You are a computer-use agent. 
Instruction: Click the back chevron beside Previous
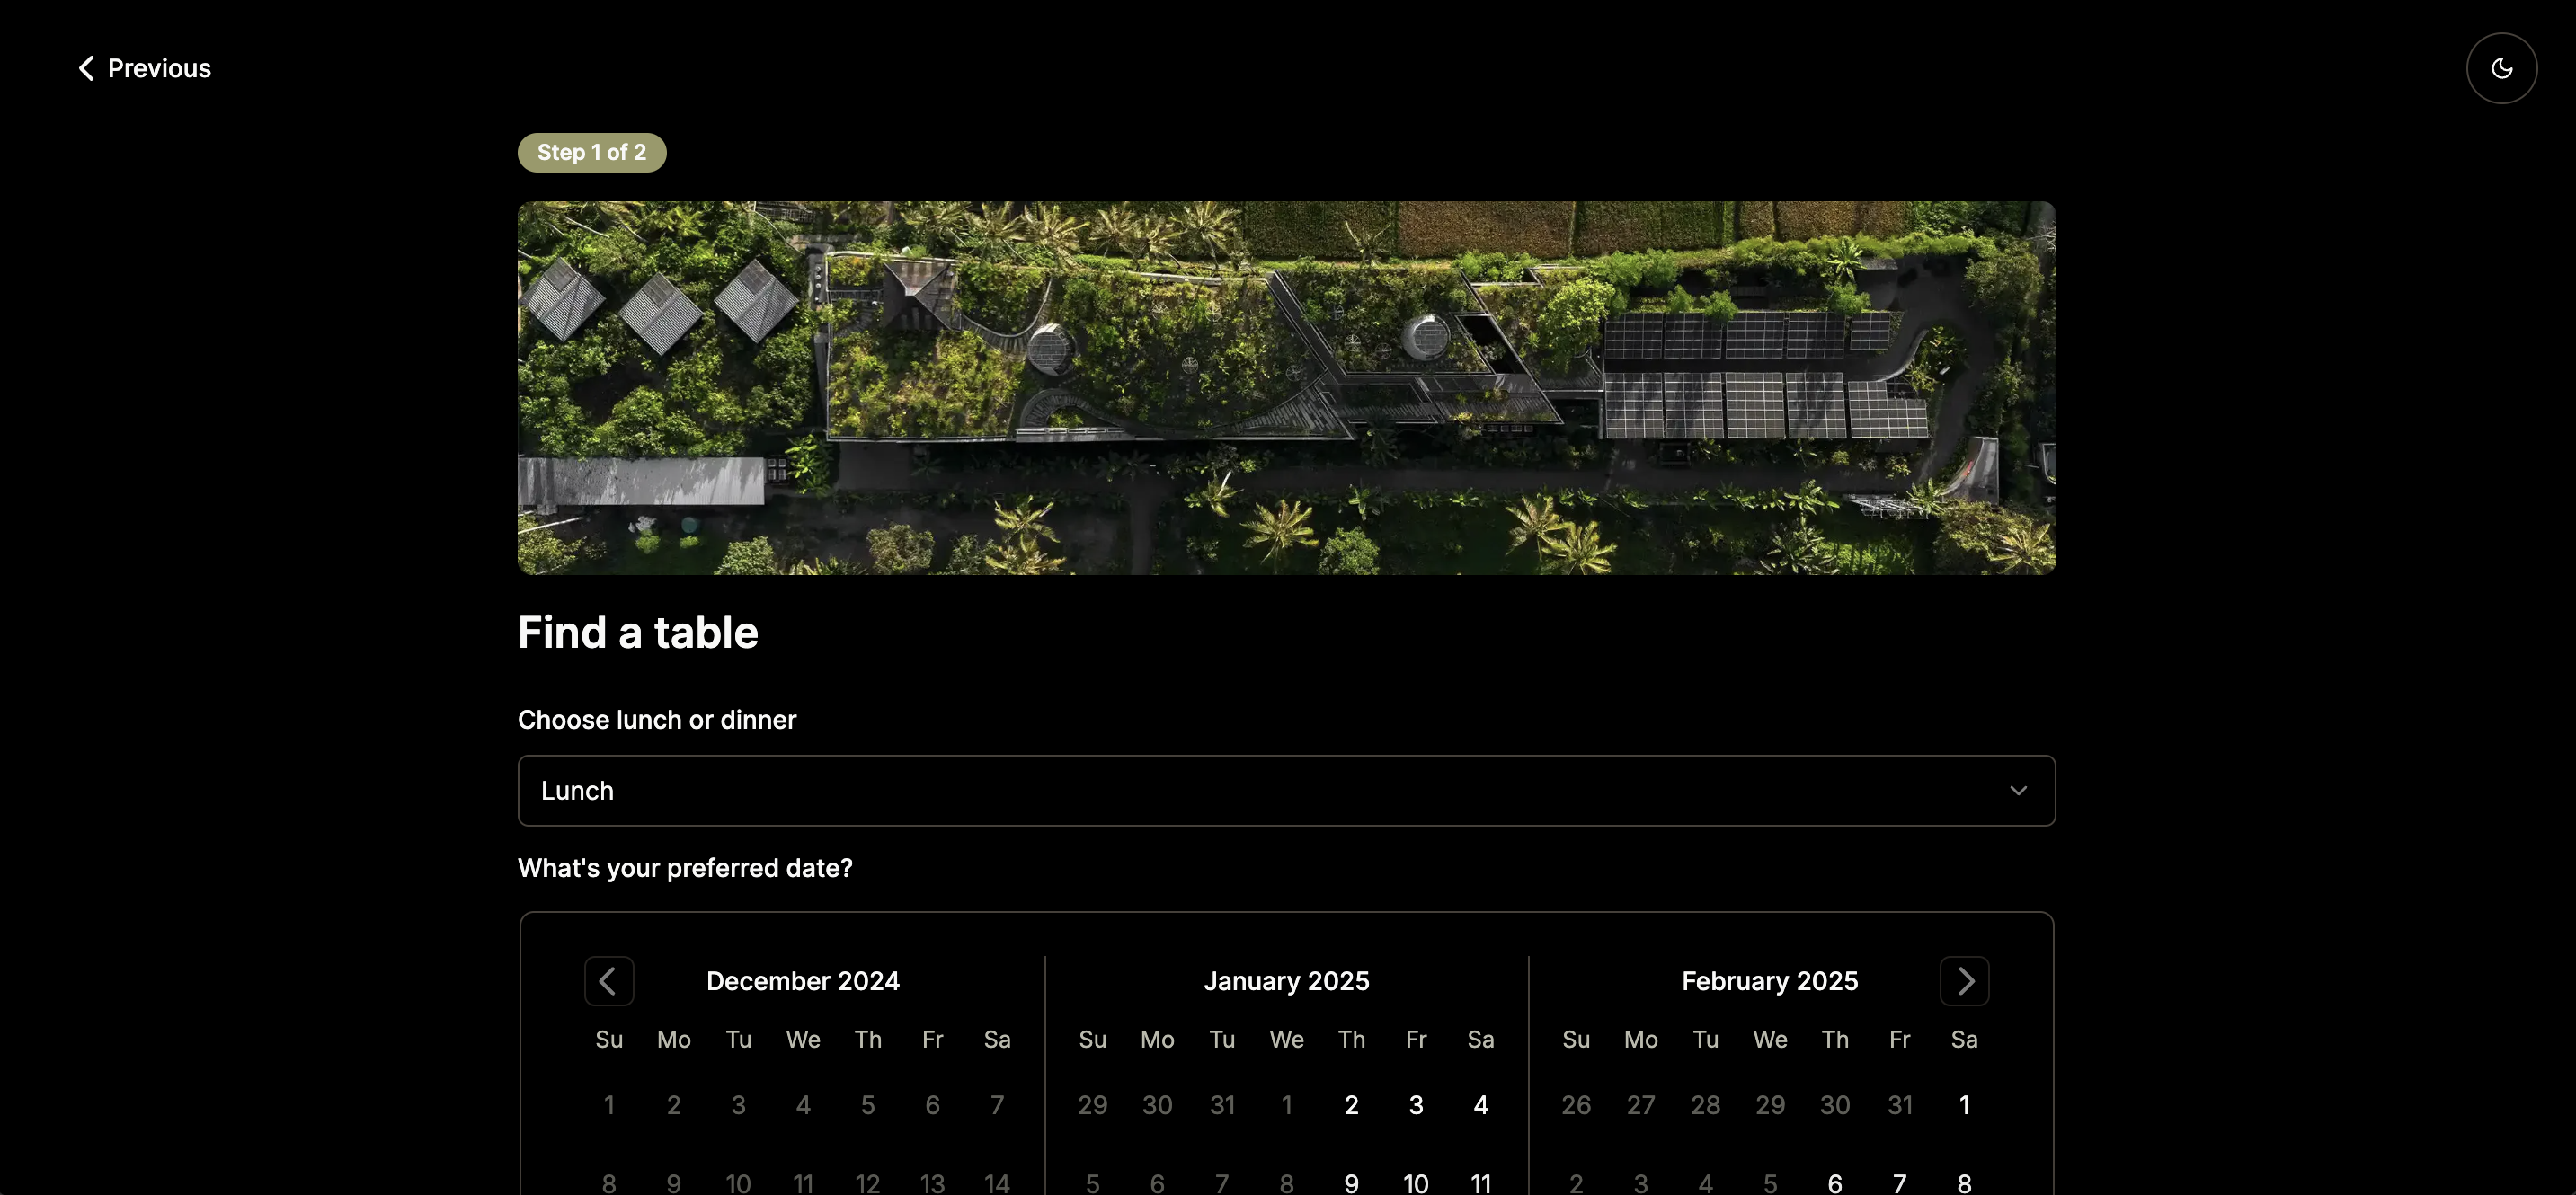[86, 68]
